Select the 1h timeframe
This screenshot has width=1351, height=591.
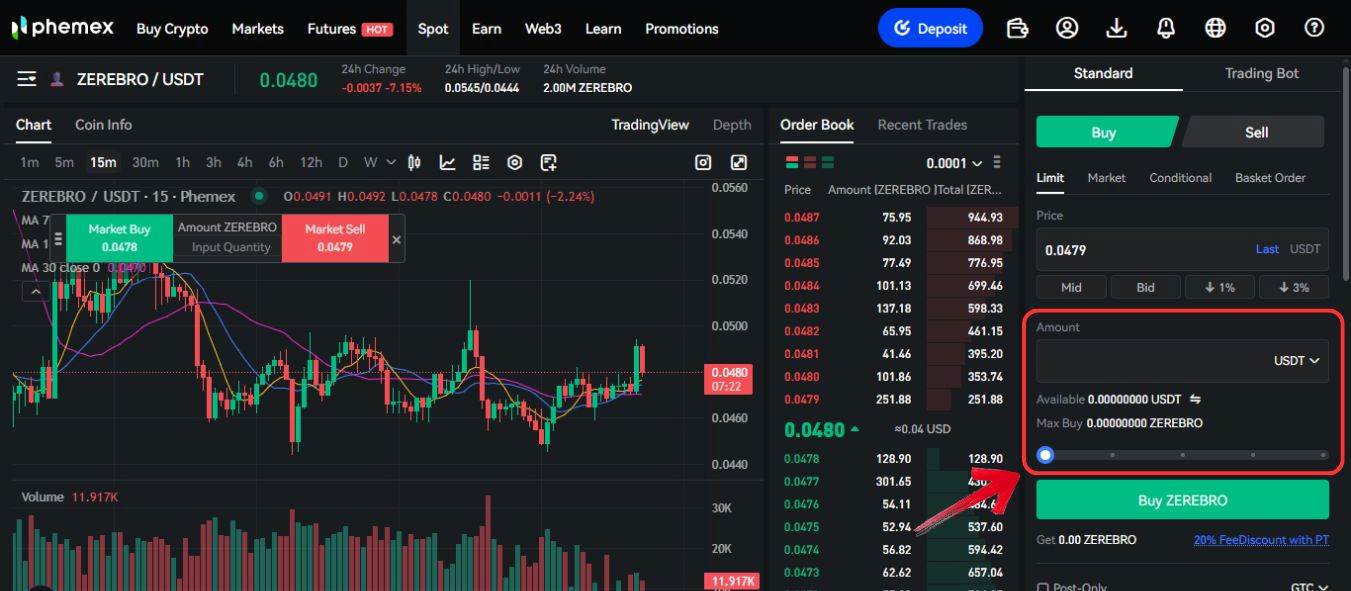pos(182,162)
